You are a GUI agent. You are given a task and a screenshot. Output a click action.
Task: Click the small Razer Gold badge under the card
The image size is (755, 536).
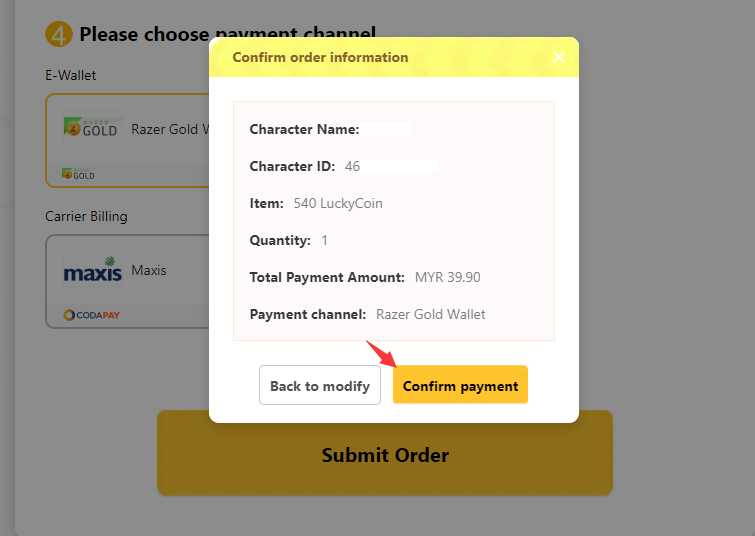pyautogui.click(x=78, y=174)
